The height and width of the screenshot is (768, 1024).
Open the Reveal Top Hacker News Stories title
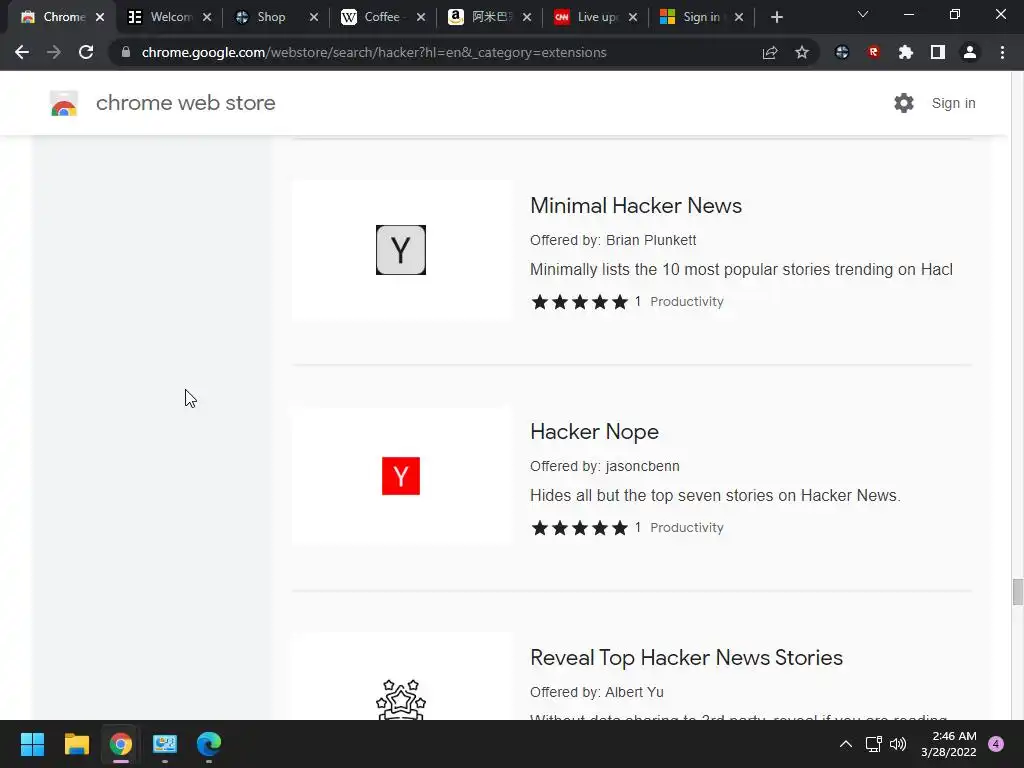(686, 658)
